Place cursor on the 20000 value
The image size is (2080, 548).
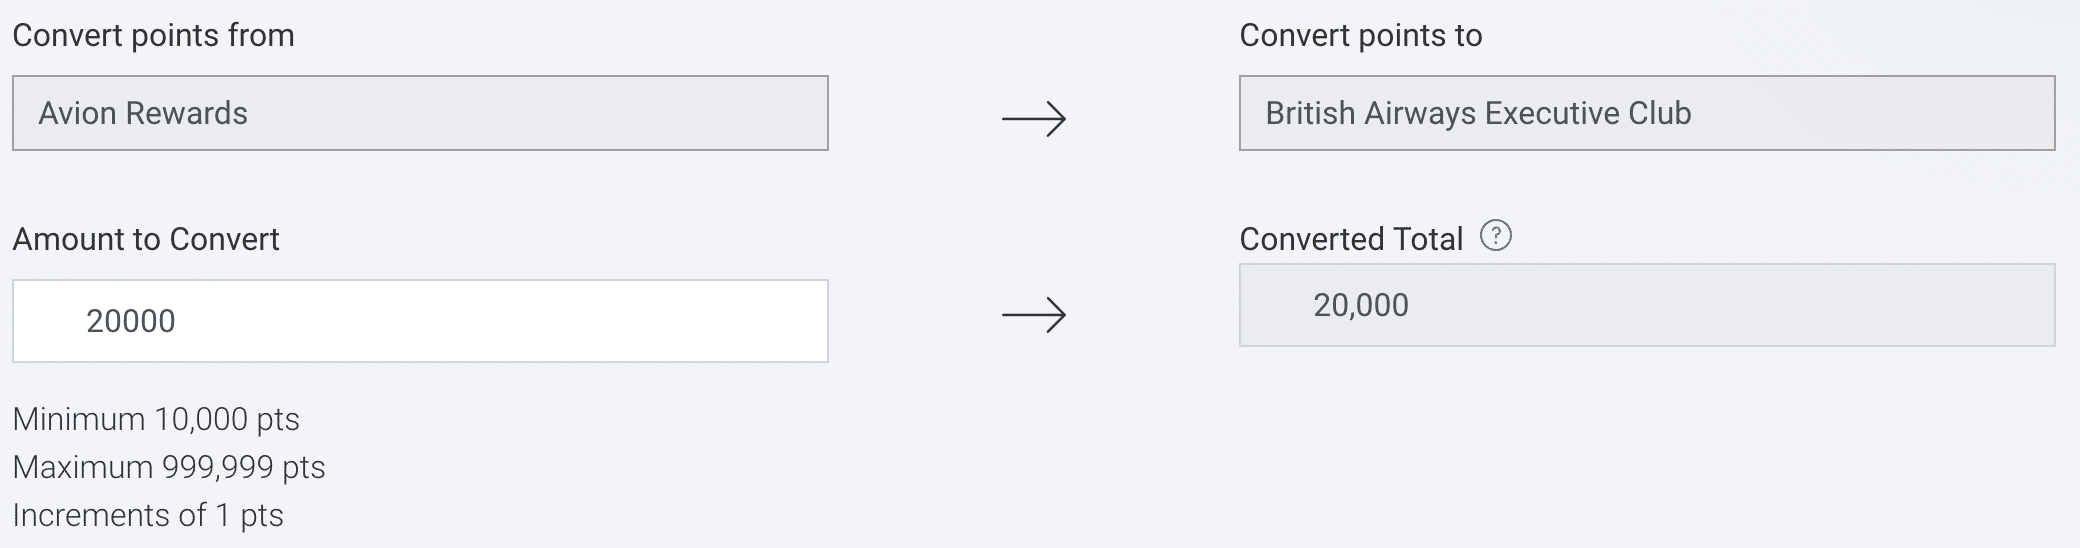[x=131, y=321]
